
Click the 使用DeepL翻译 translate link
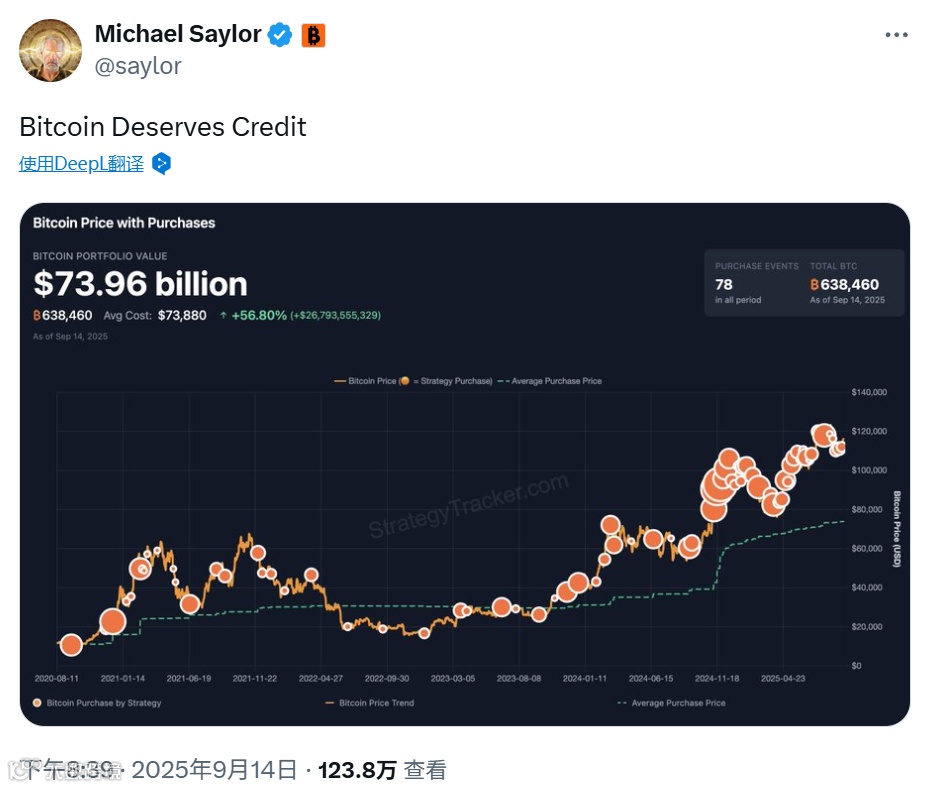pos(81,163)
